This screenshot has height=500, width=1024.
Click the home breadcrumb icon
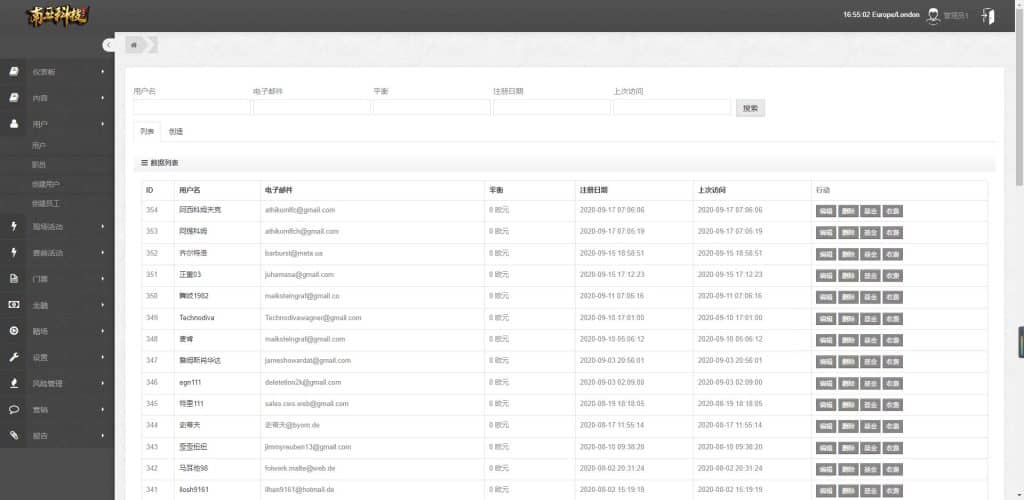click(134, 44)
